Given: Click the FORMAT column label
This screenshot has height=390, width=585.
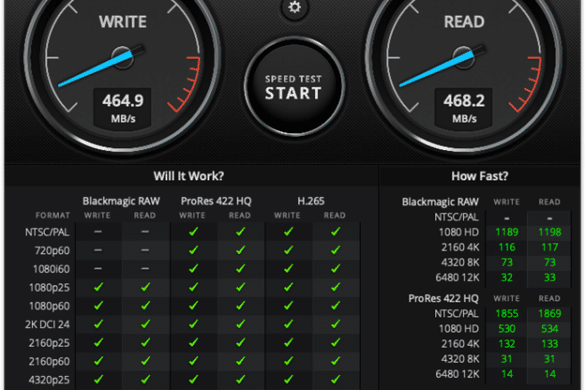Looking at the screenshot, I should pyautogui.click(x=53, y=215).
